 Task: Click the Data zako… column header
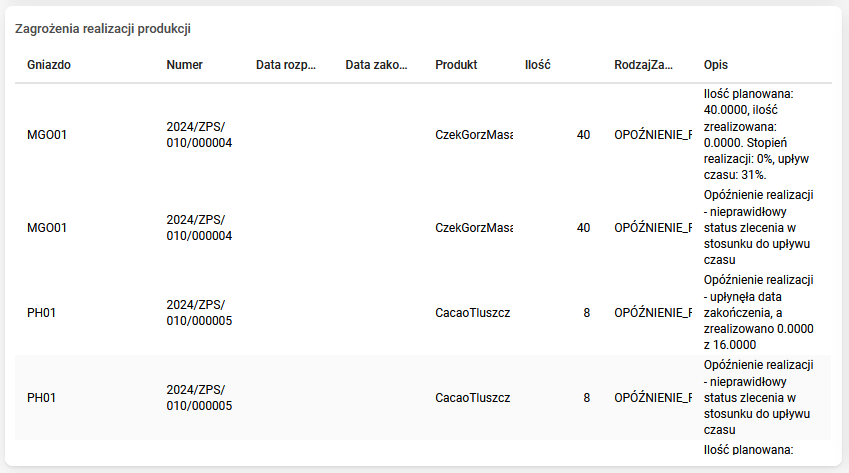(376, 65)
